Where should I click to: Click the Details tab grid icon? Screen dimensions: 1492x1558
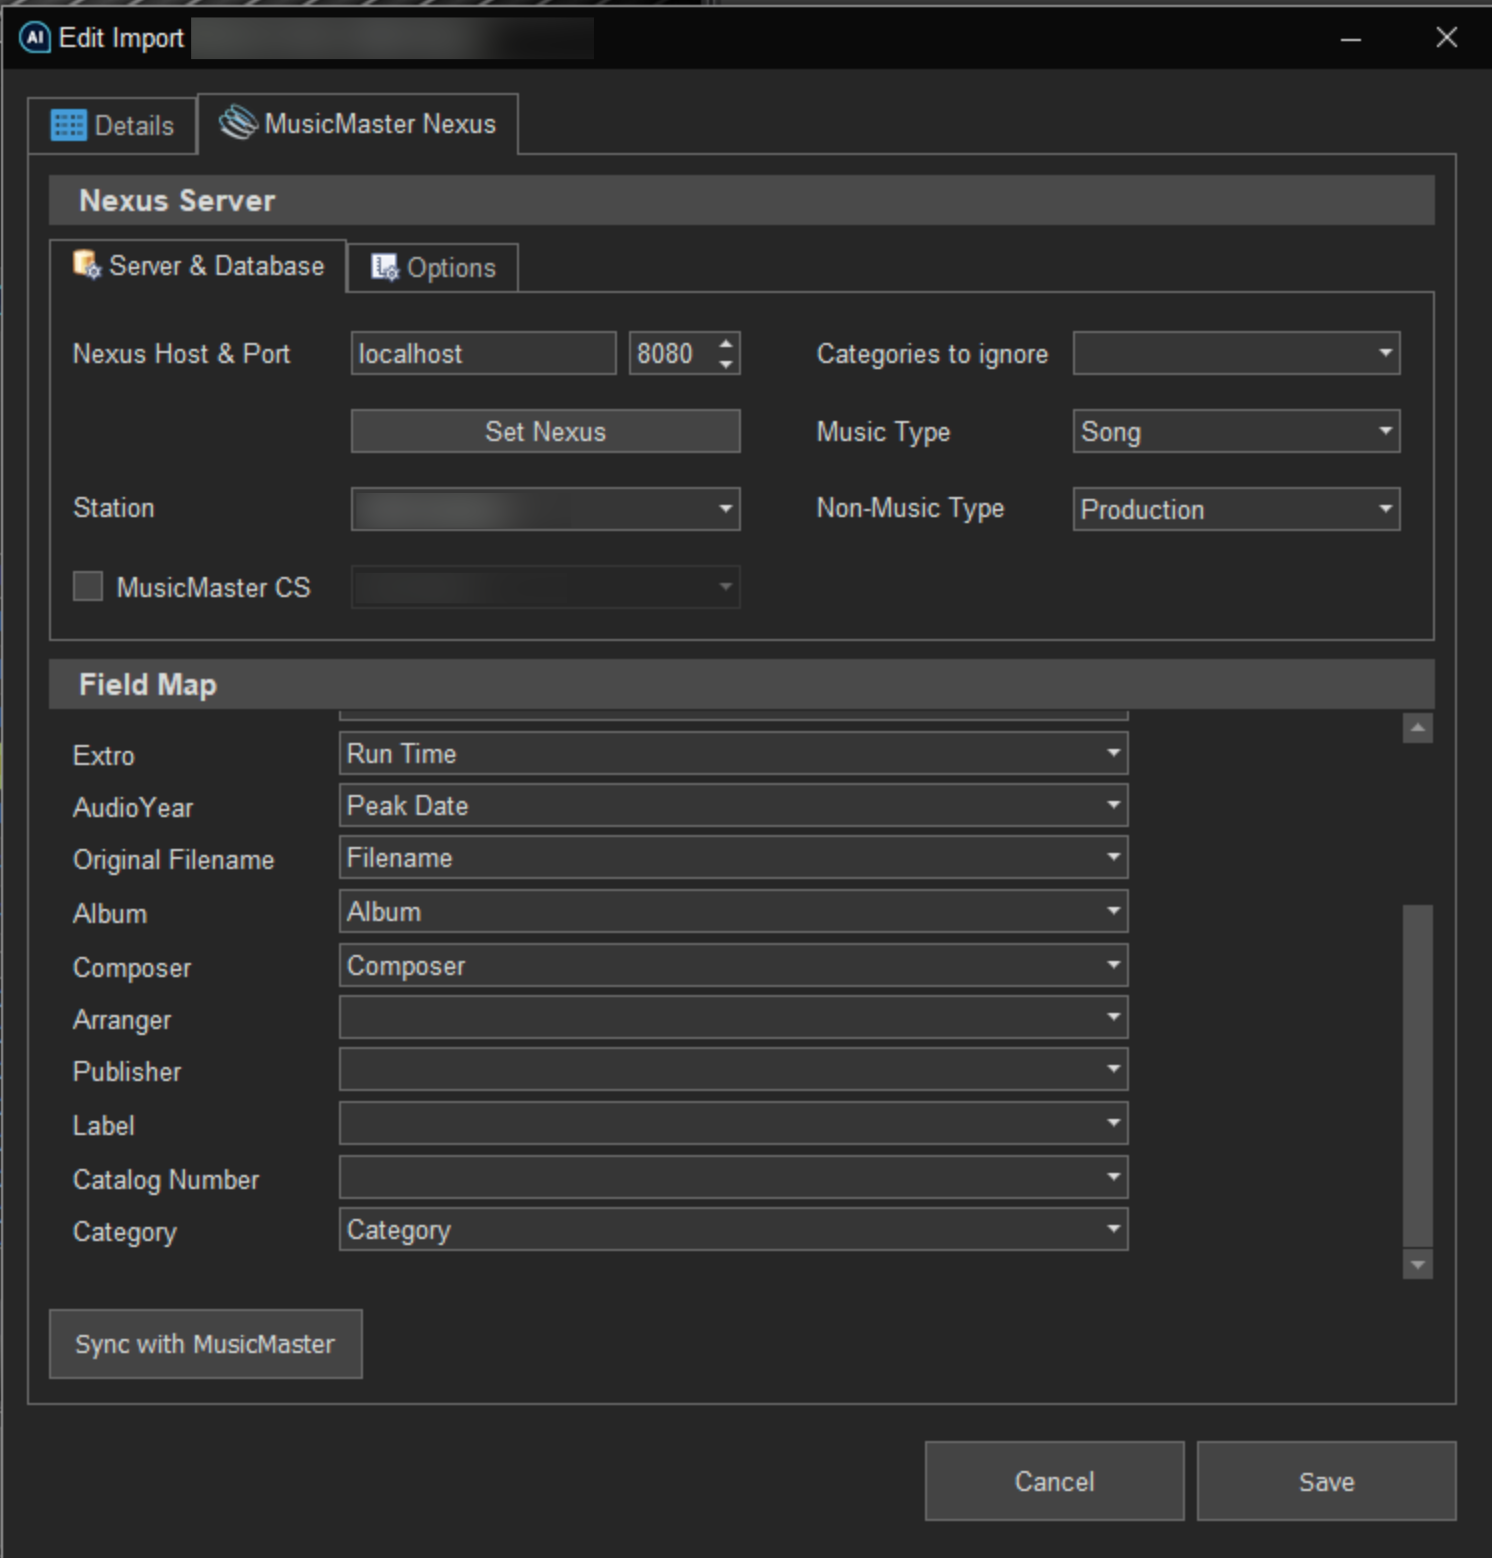coord(69,125)
